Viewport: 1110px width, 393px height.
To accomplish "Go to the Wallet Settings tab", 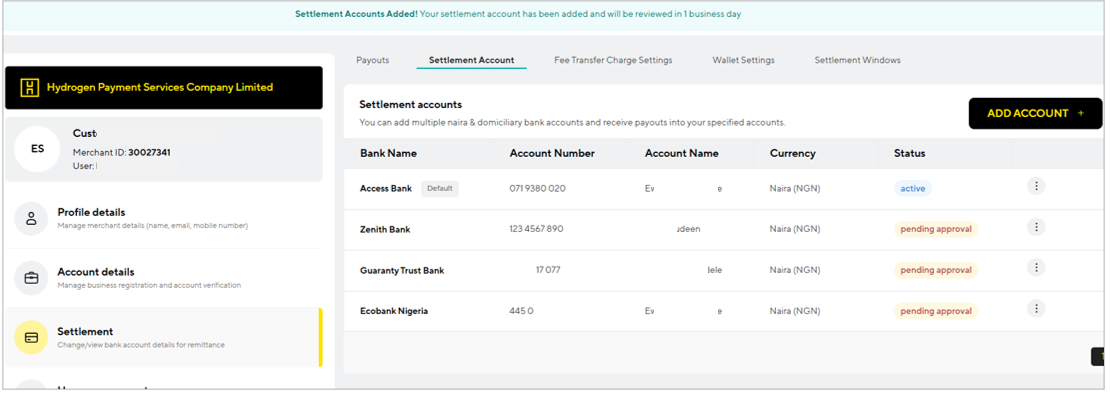I will 743,60.
